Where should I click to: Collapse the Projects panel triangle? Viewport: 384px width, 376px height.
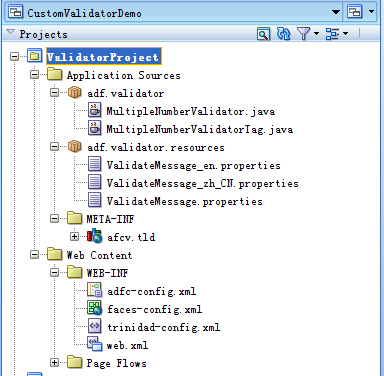pos(11,32)
